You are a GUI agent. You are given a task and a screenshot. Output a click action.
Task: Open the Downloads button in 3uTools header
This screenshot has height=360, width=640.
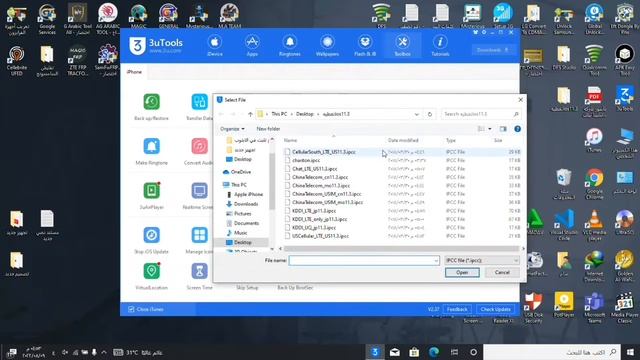point(493,50)
